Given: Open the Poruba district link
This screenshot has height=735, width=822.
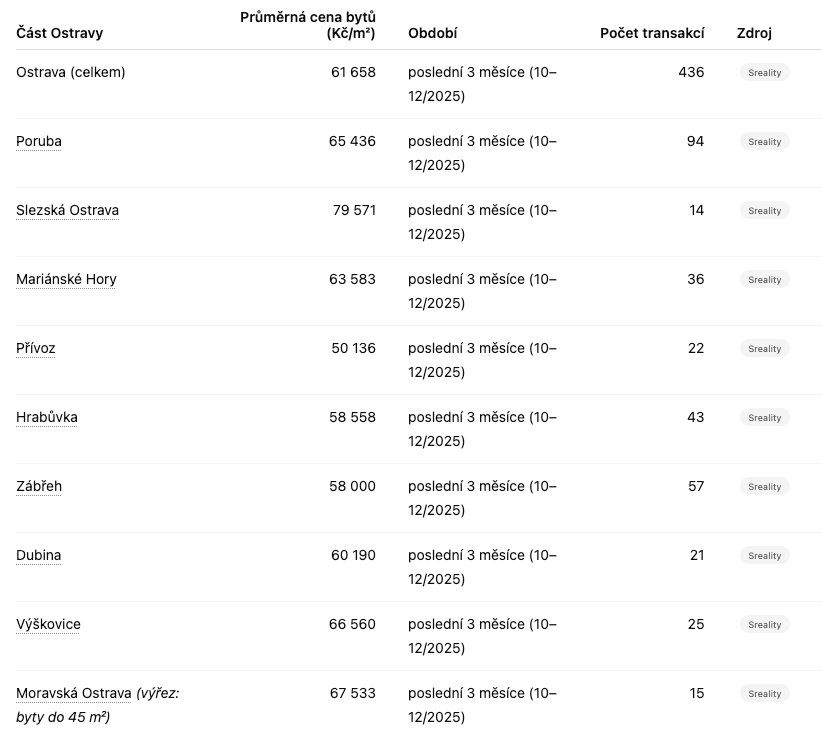Looking at the screenshot, I should (39, 141).
